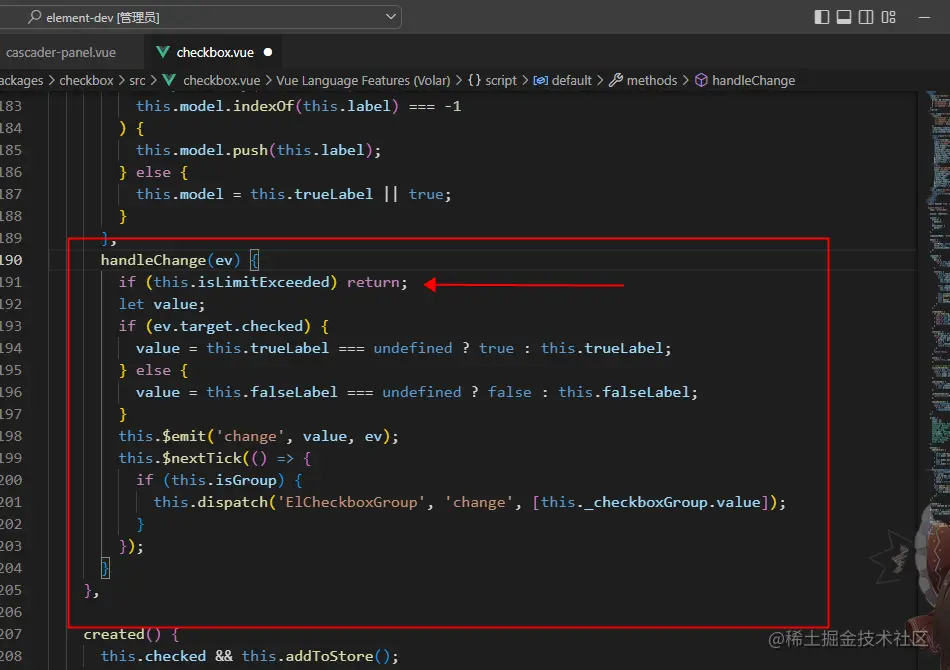
Task: Click line number 190 in gutter
Action: pos(11,260)
